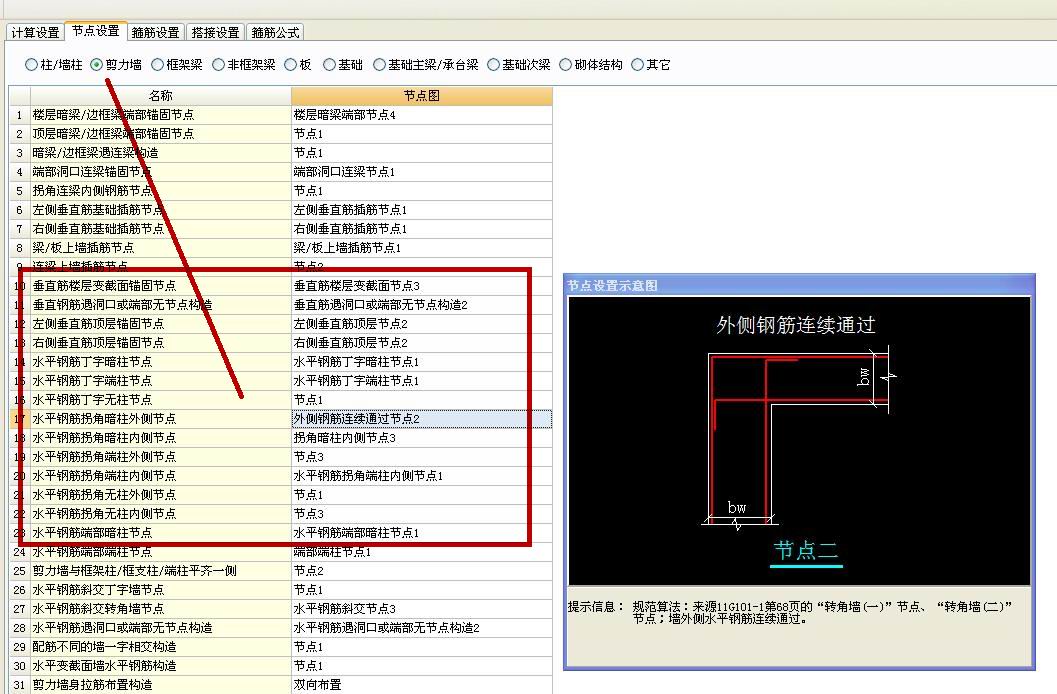Click the 外侧钢筋连续通过节点2 value cell
Viewport: 1057px width, 694px height.
tap(421, 419)
